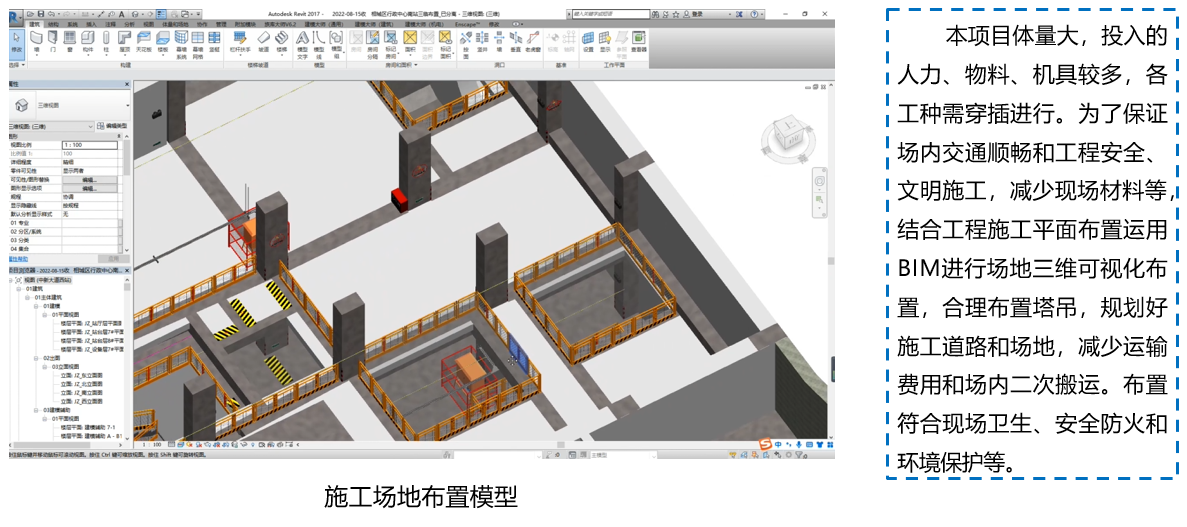Open the work plane Viewer (查看器)
The width and height of the screenshot is (1187, 527).
pos(639,42)
